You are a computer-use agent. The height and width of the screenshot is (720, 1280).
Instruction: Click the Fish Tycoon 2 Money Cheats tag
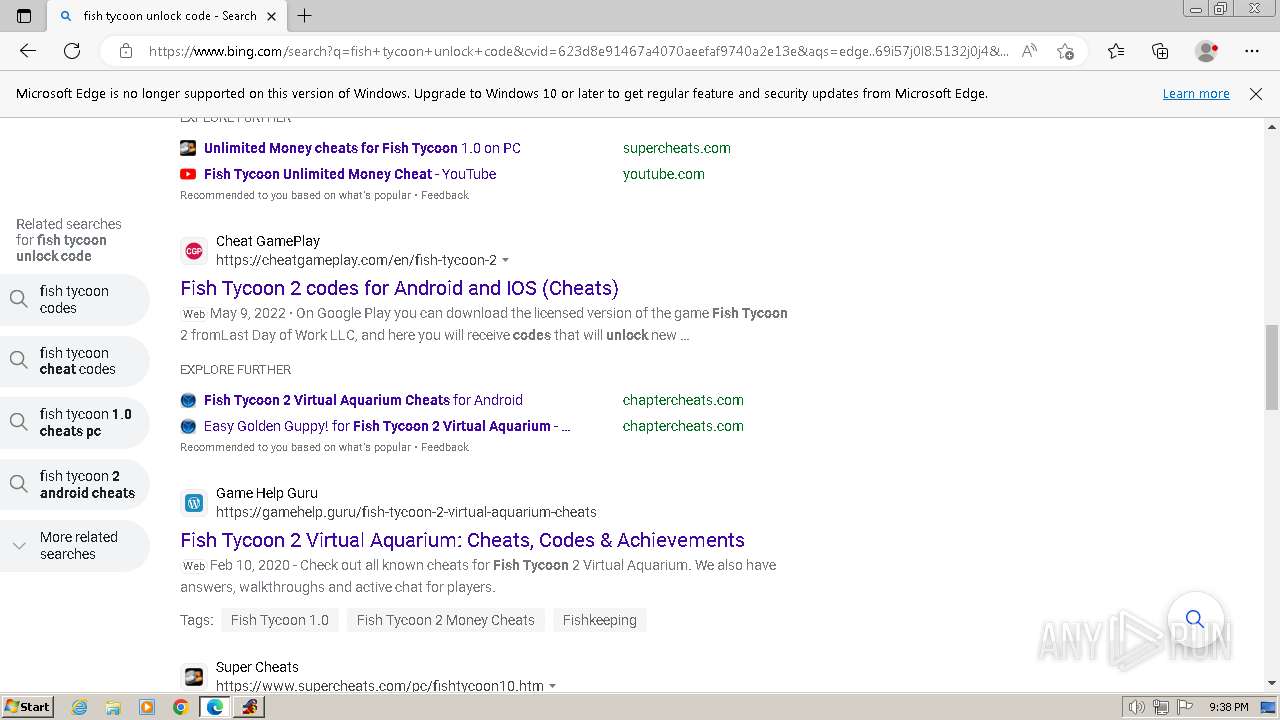(x=446, y=620)
